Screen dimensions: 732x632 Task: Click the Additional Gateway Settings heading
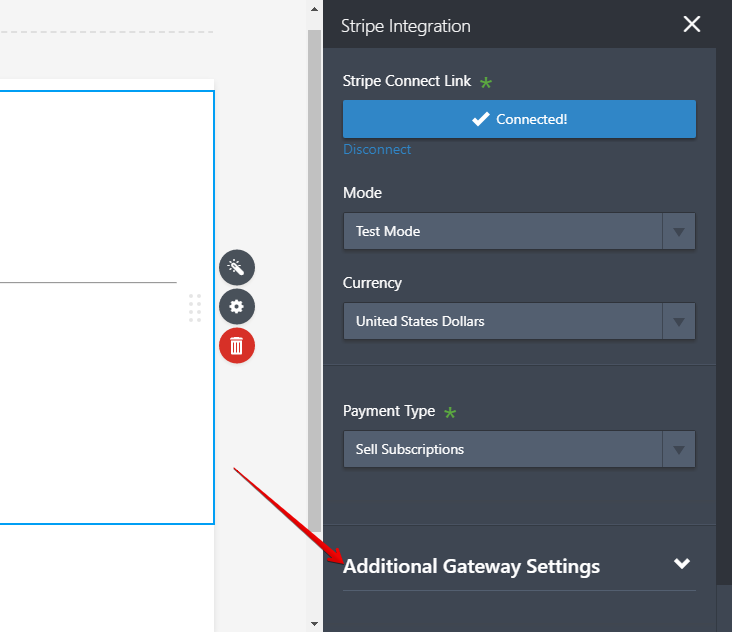471,566
